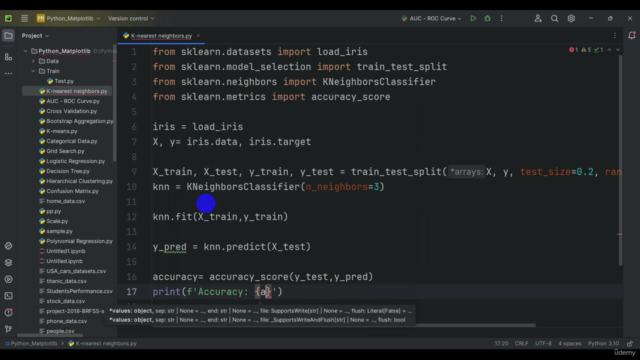Change 4 spaces indent setting
640x360 pixels.
click(x=569, y=344)
